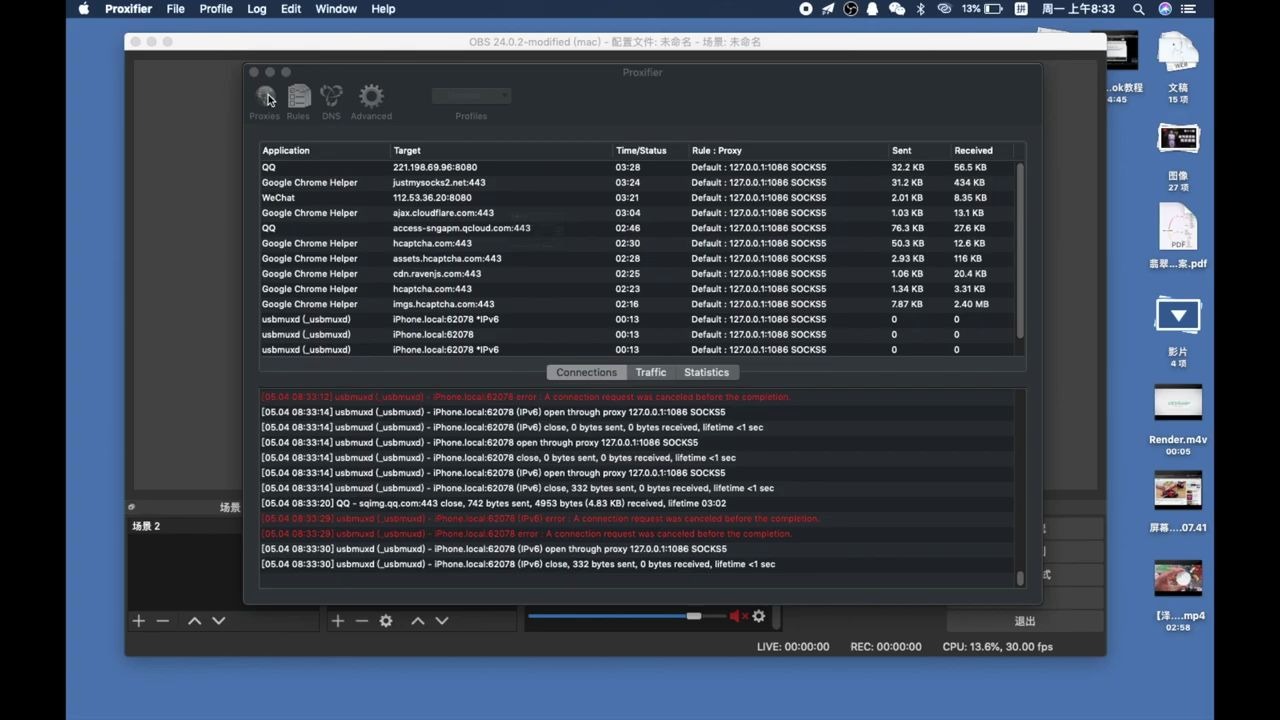Click the screen recording stop icon in menu bar

[x=806, y=9]
